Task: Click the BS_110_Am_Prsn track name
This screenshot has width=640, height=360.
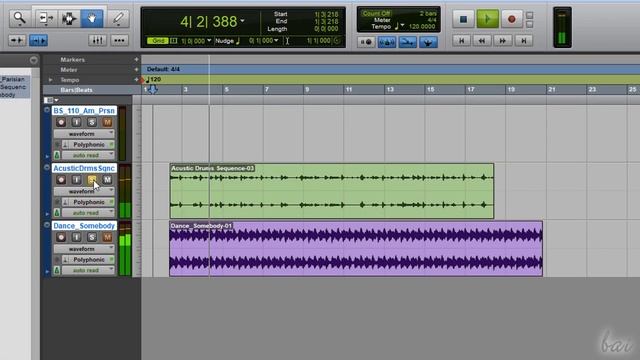Action: click(84, 111)
